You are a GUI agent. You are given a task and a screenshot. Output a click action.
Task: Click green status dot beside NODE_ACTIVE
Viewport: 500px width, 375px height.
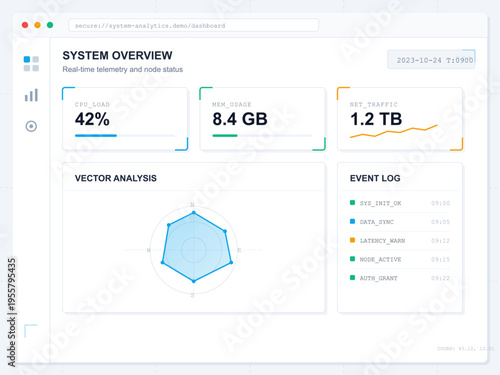[352, 258]
